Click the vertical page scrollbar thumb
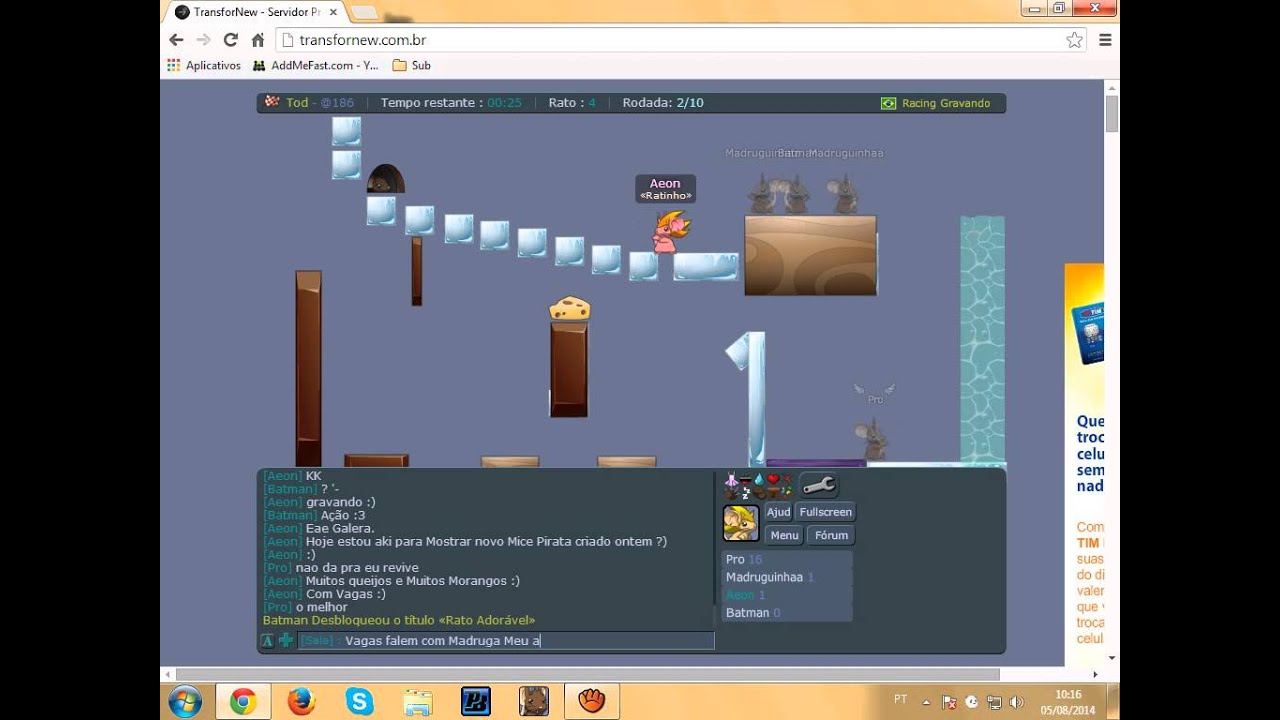Image resolution: width=1280 pixels, height=720 pixels. (1112, 114)
